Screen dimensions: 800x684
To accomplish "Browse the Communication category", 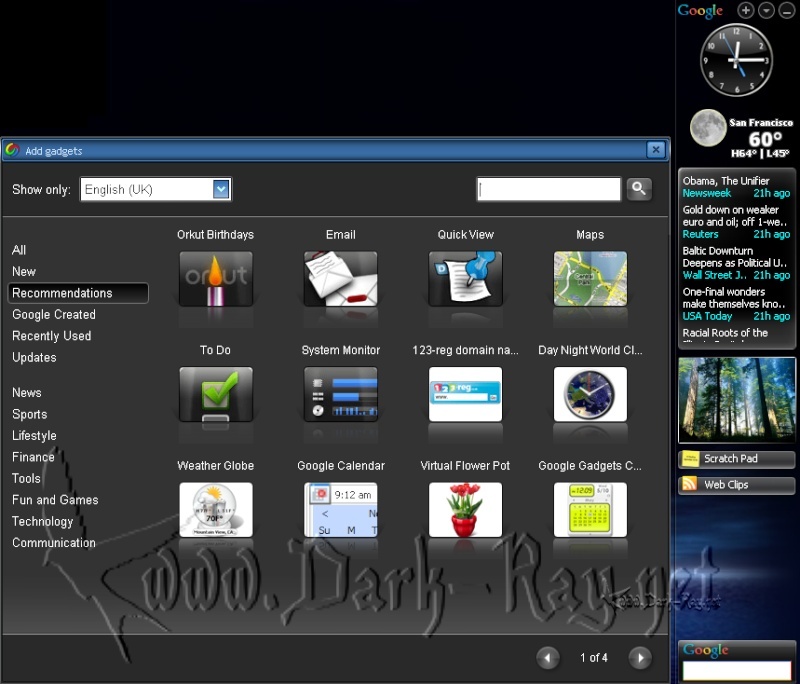I will tap(54, 543).
